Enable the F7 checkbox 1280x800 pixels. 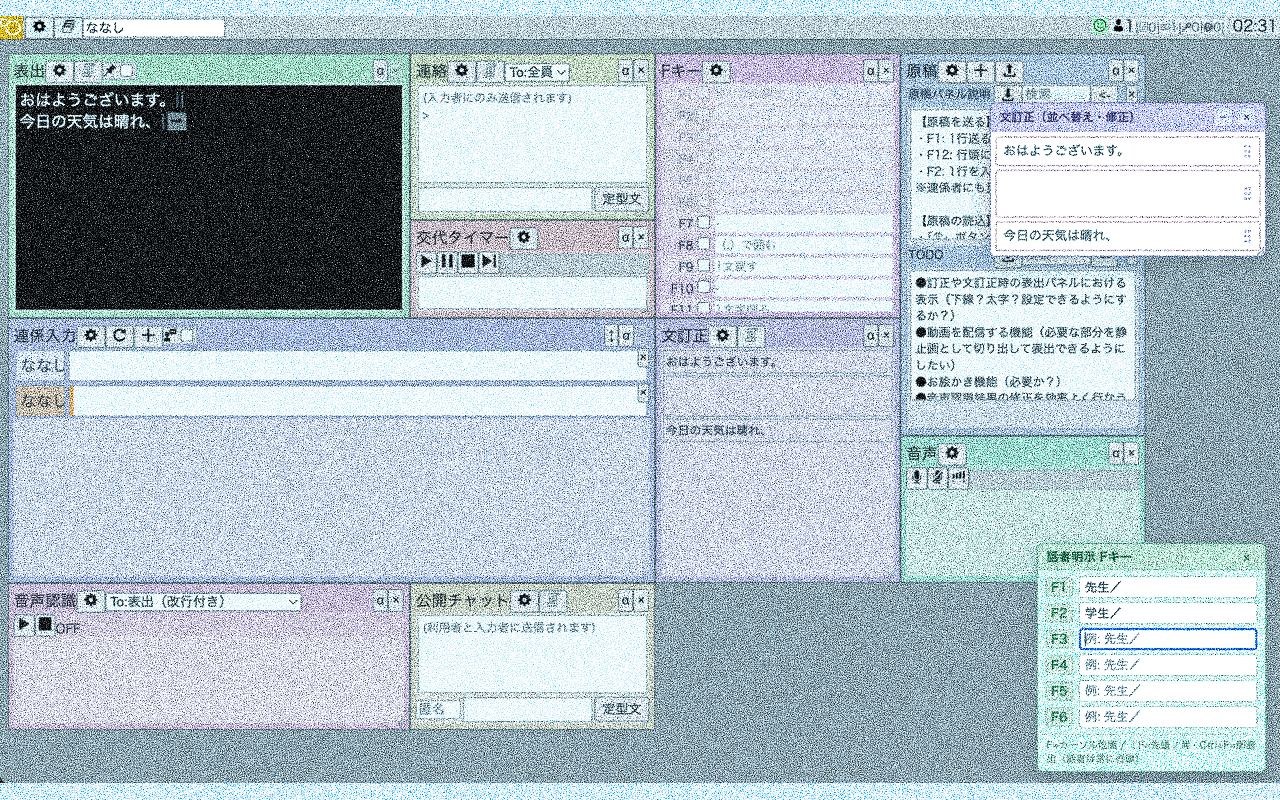click(x=704, y=223)
